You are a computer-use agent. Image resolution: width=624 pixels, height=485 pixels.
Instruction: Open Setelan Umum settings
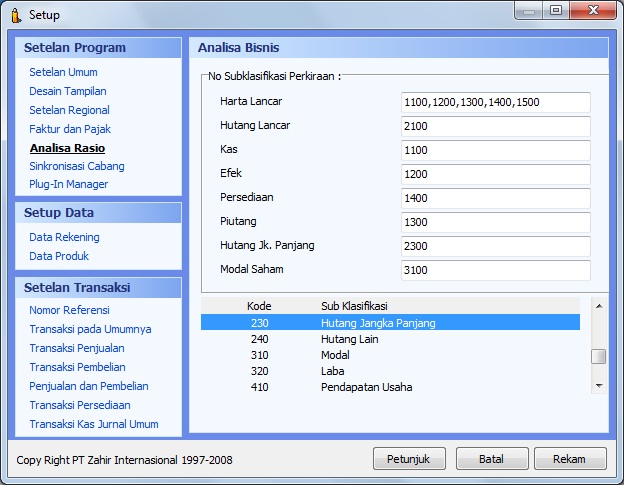pos(63,72)
